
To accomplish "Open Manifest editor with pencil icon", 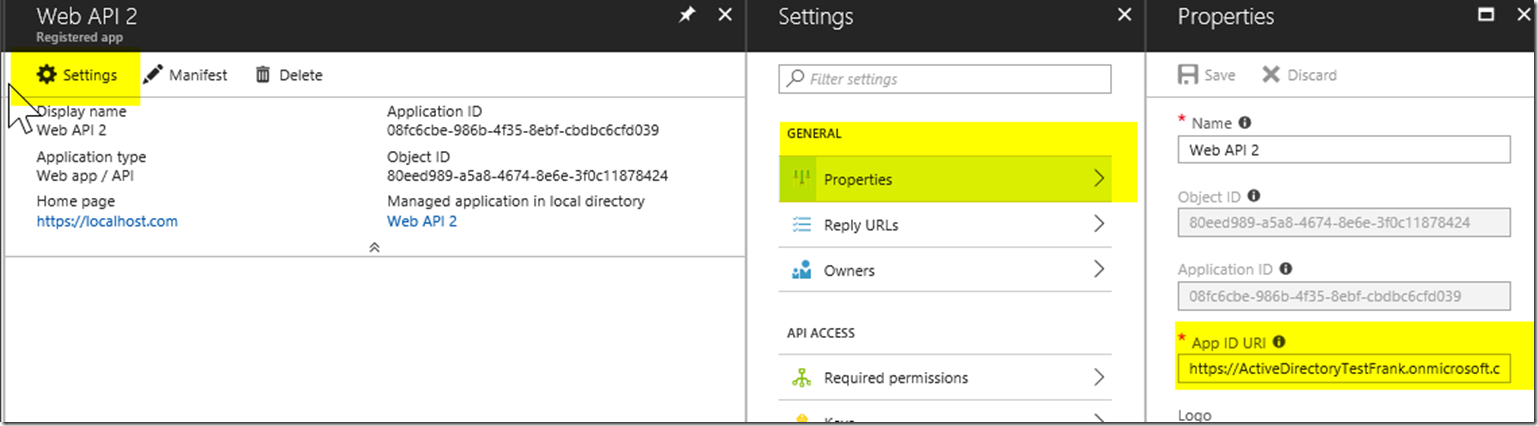I will [185, 75].
